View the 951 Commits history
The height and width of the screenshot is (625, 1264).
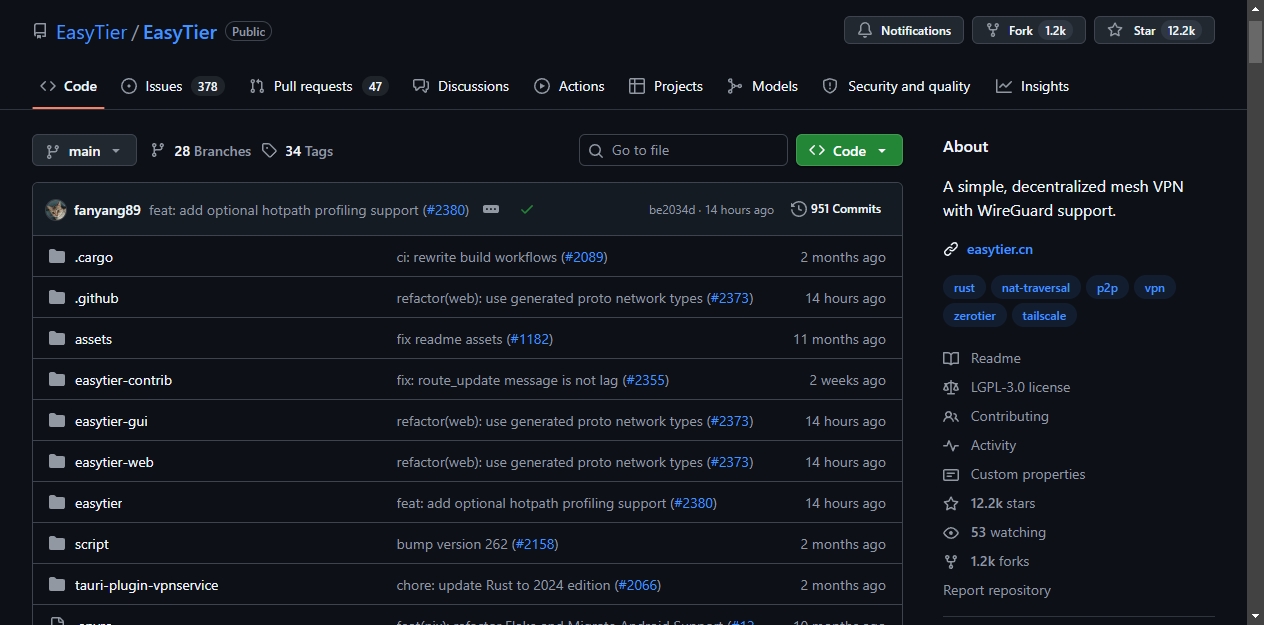coord(836,209)
